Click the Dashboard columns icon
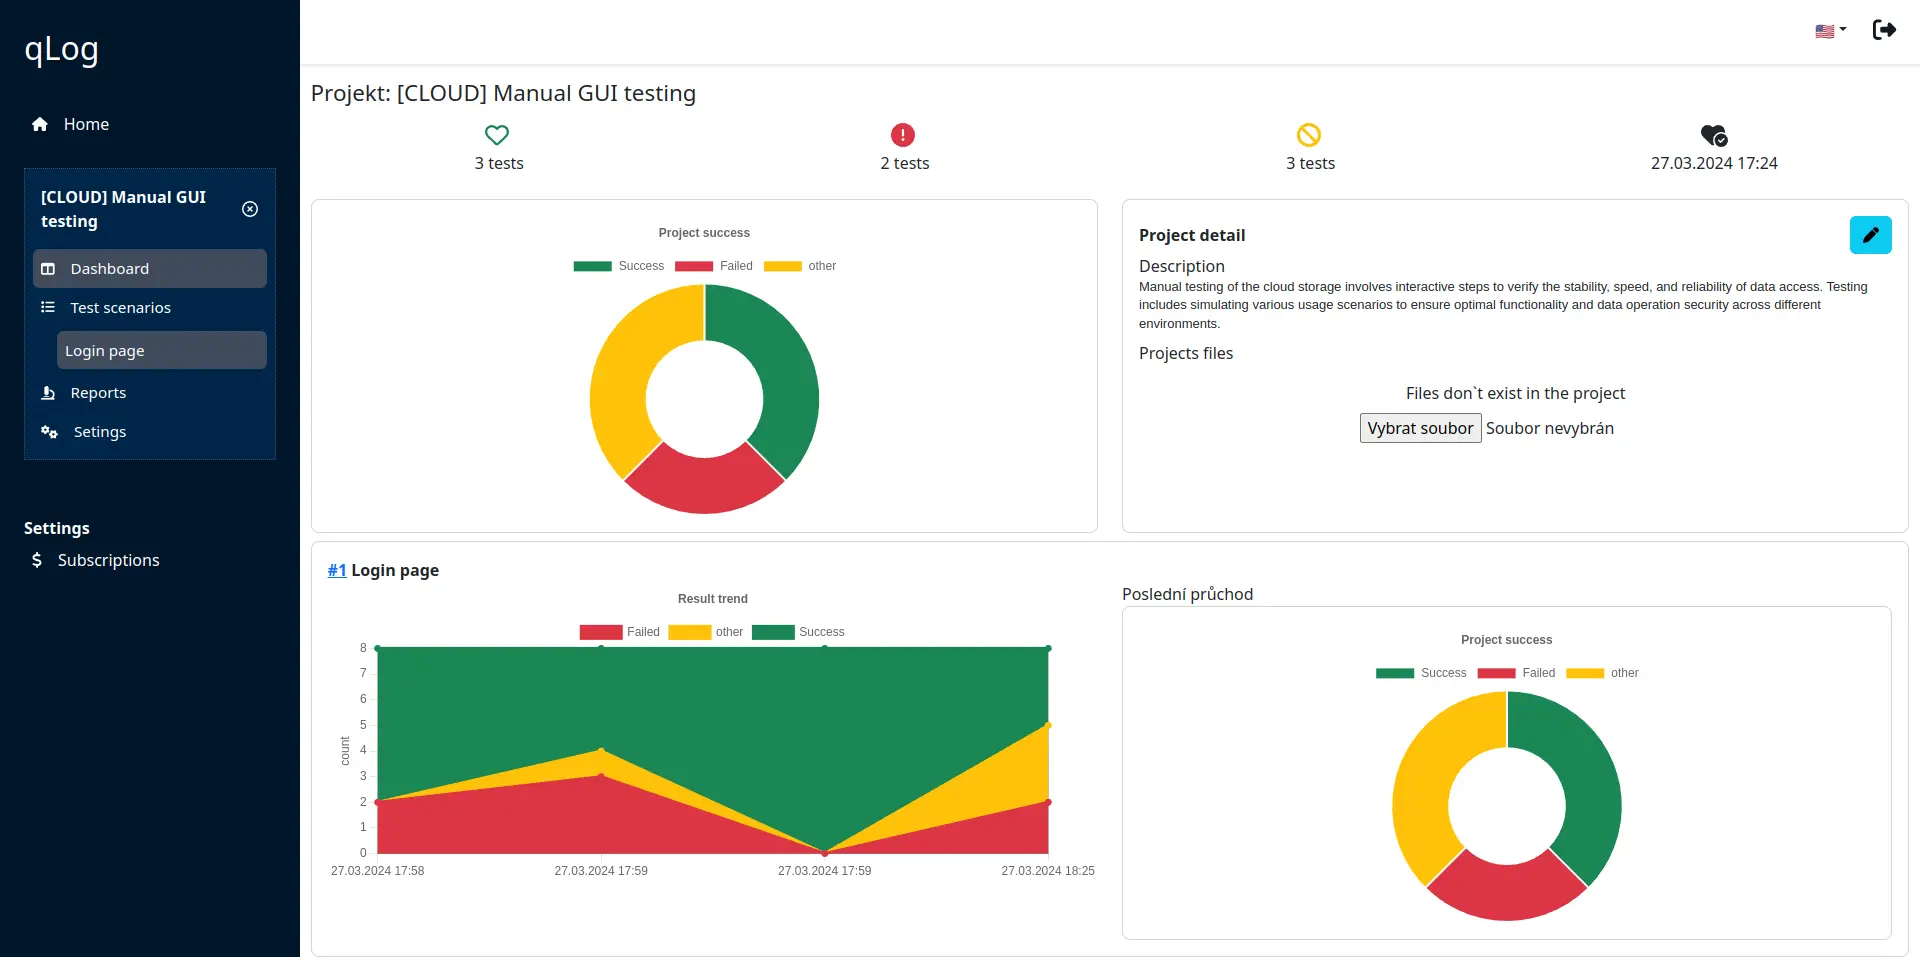1920x957 pixels. (x=47, y=269)
